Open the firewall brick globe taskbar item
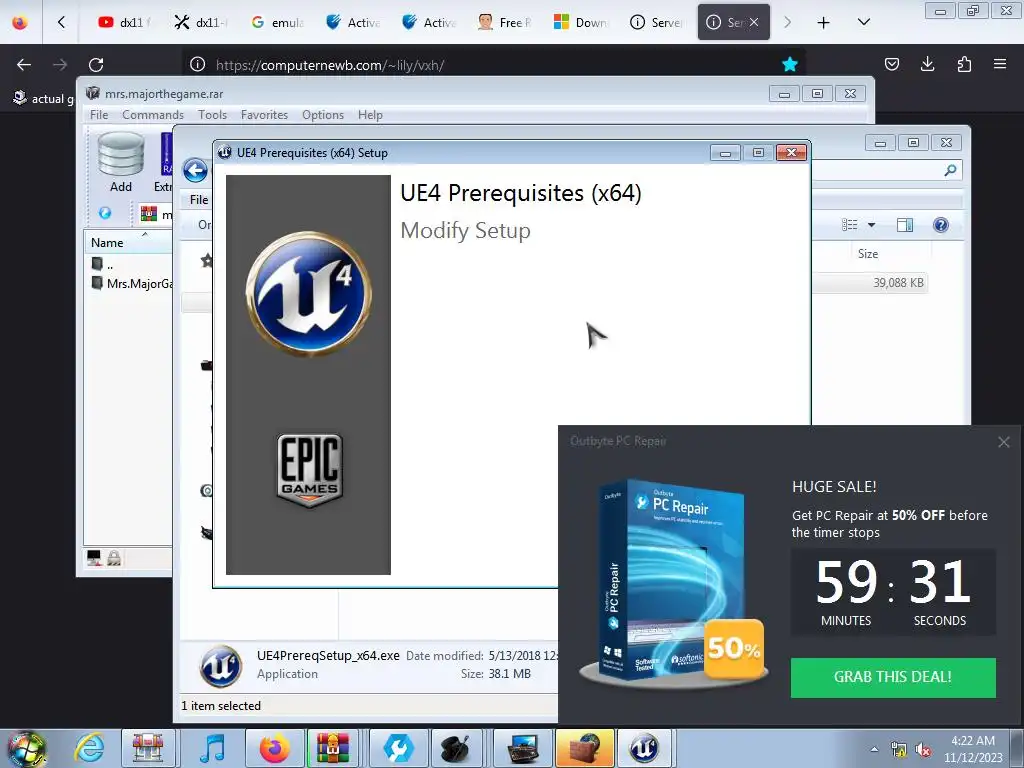The image size is (1024, 768). [x=585, y=748]
